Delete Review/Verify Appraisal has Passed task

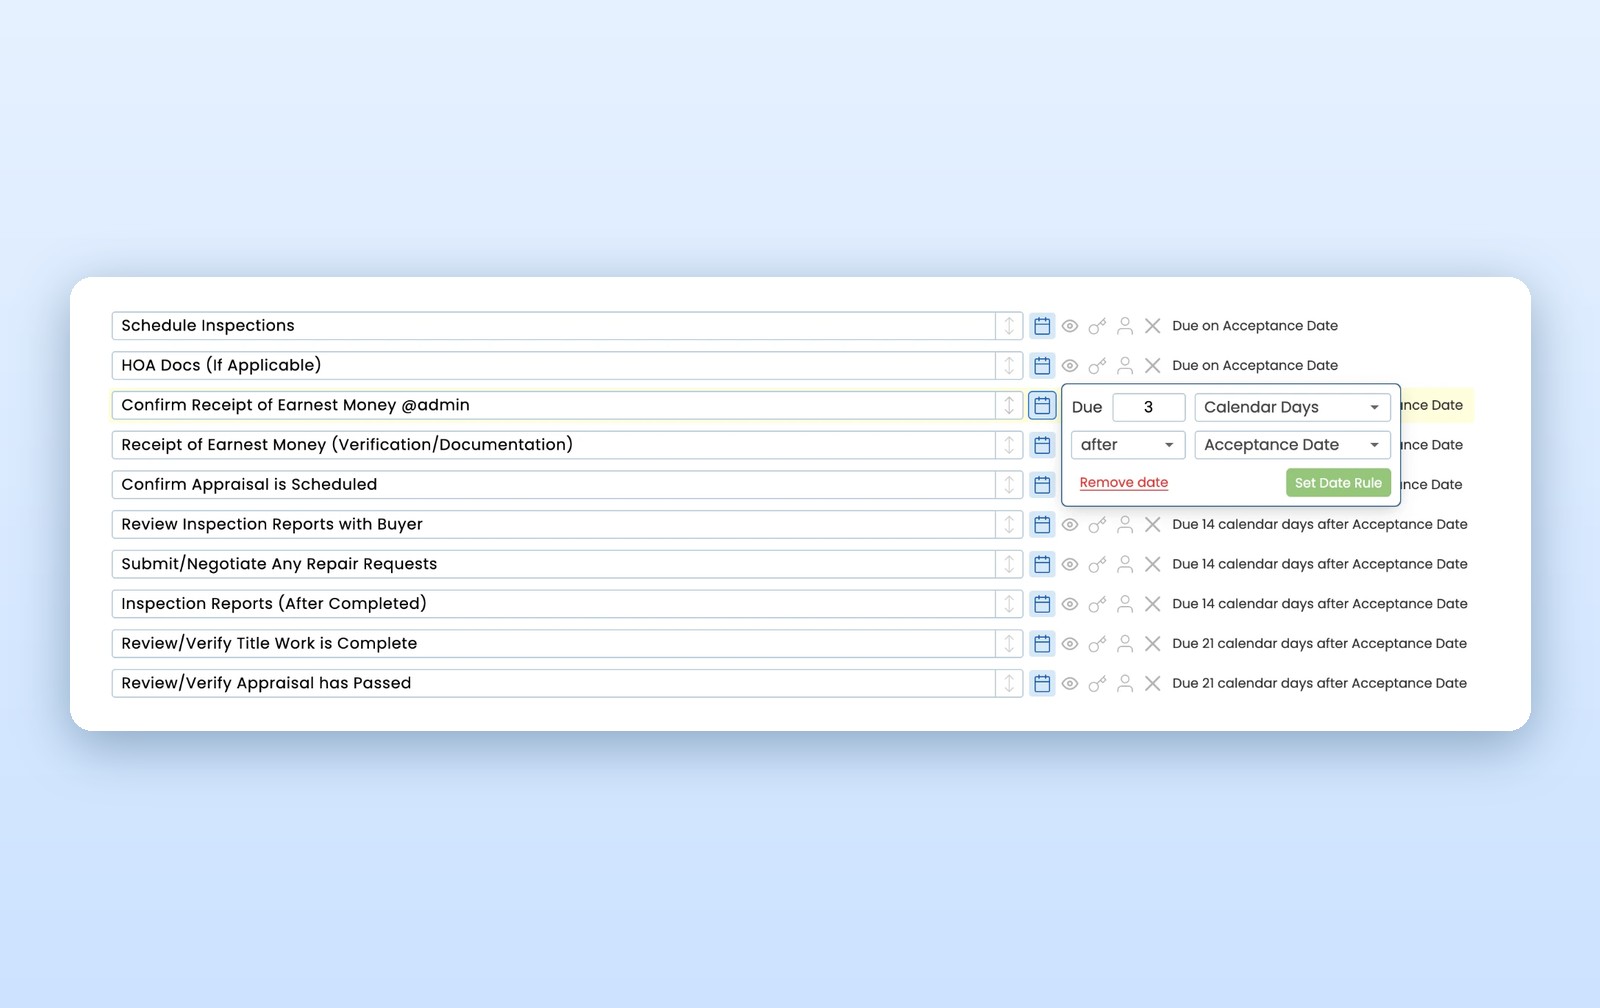(1153, 683)
